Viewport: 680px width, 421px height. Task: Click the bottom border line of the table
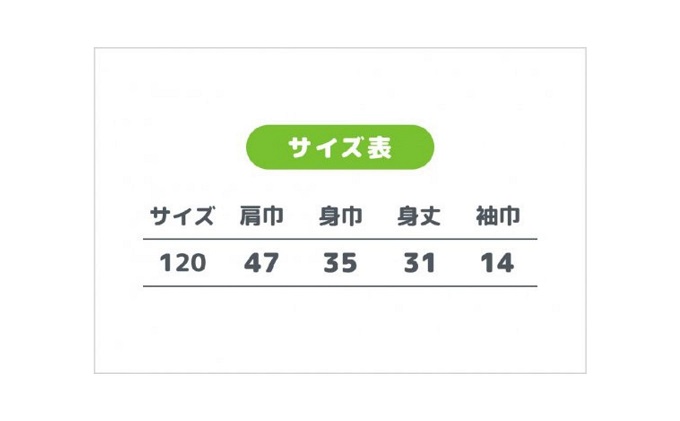(x=340, y=286)
